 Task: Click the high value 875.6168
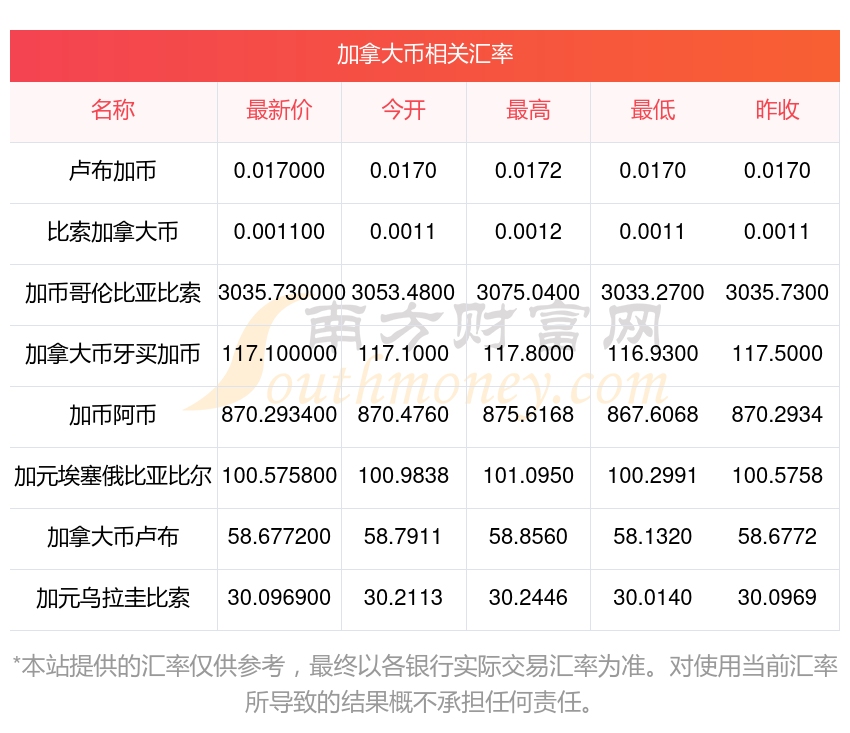pos(528,415)
